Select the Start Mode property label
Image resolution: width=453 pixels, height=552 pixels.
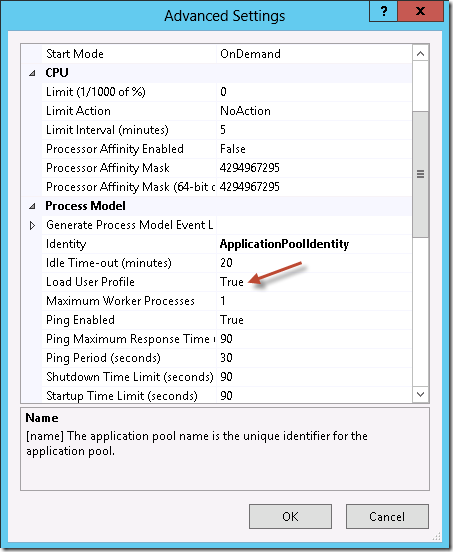click(75, 54)
